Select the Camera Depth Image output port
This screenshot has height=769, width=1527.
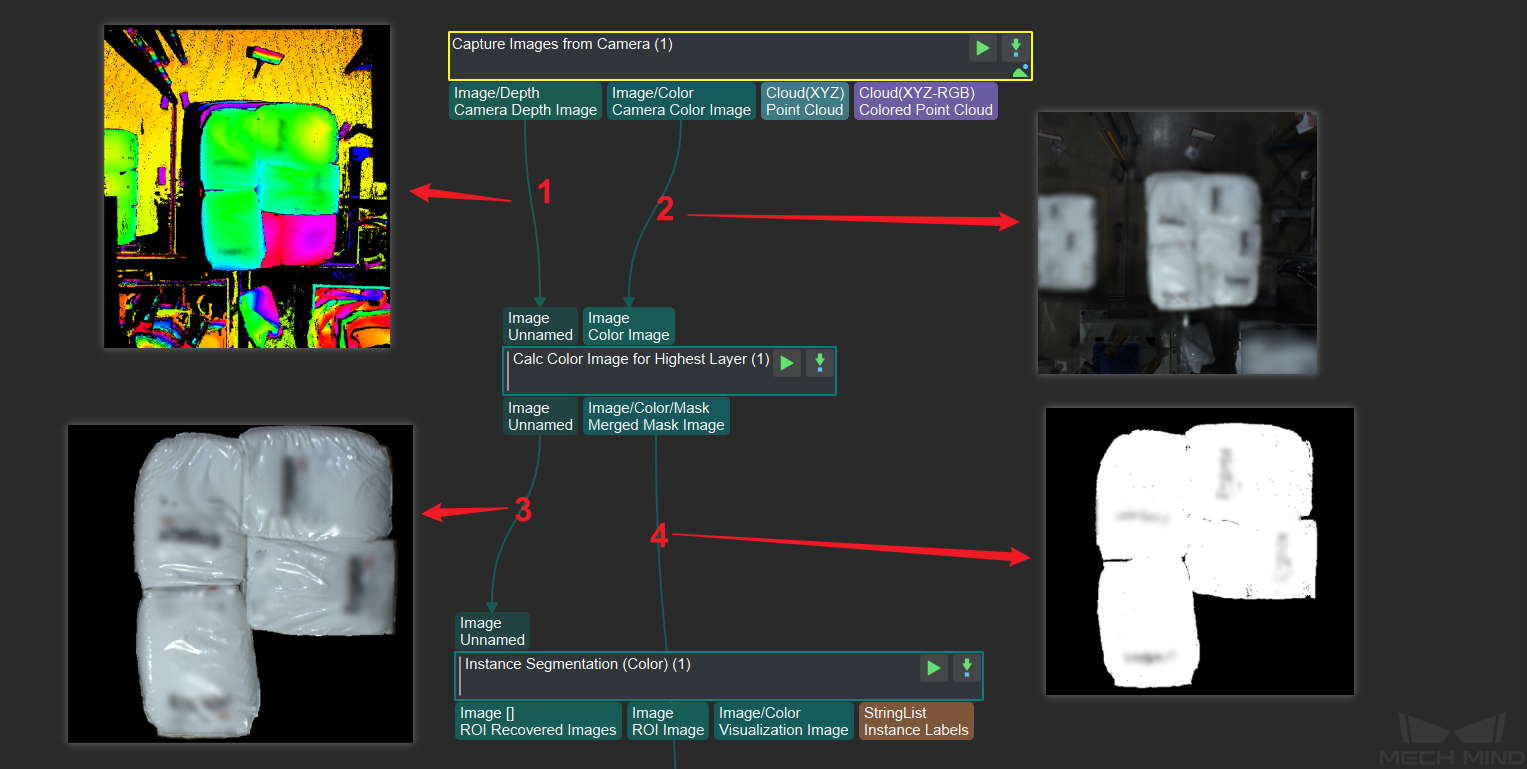point(525,101)
